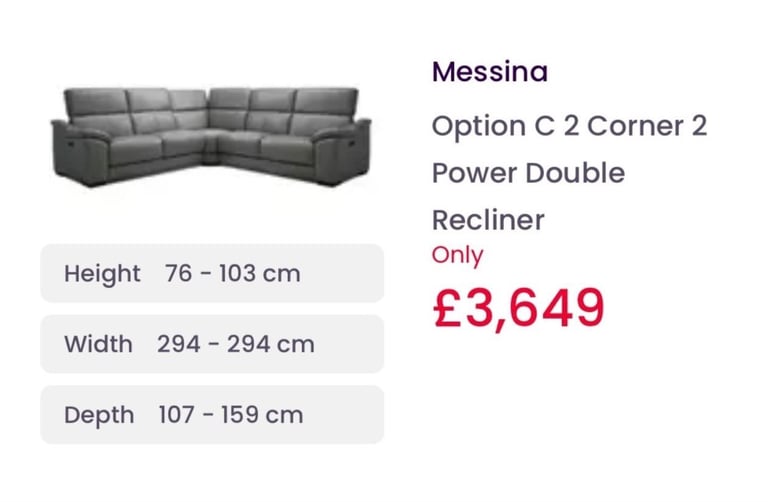Click the Width dimension row
The width and height of the screenshot is (768, 502).
point(212,344)
